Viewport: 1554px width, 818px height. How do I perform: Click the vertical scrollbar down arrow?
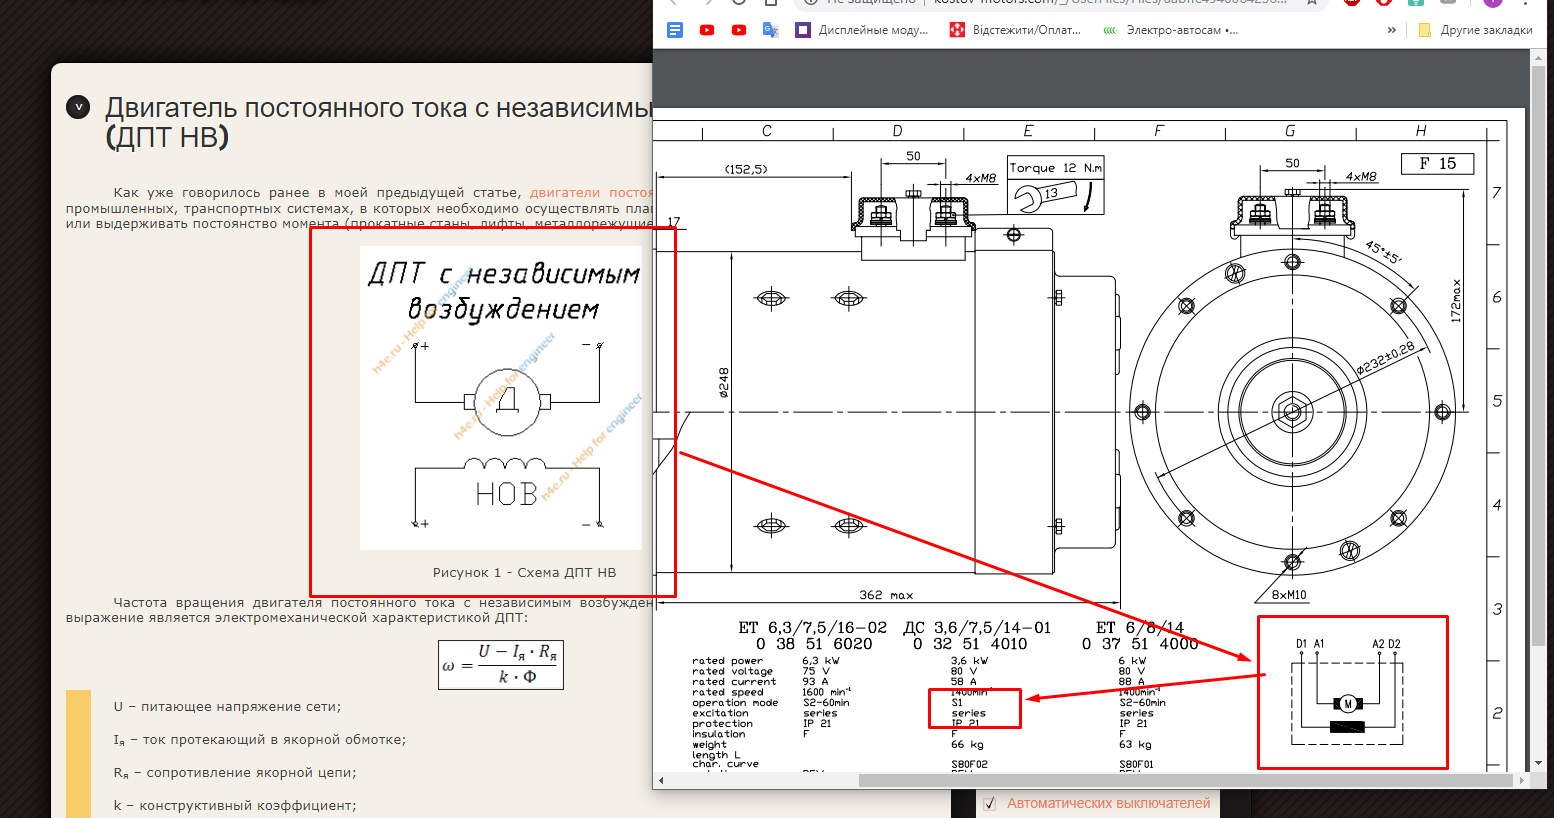[1539, 763]
